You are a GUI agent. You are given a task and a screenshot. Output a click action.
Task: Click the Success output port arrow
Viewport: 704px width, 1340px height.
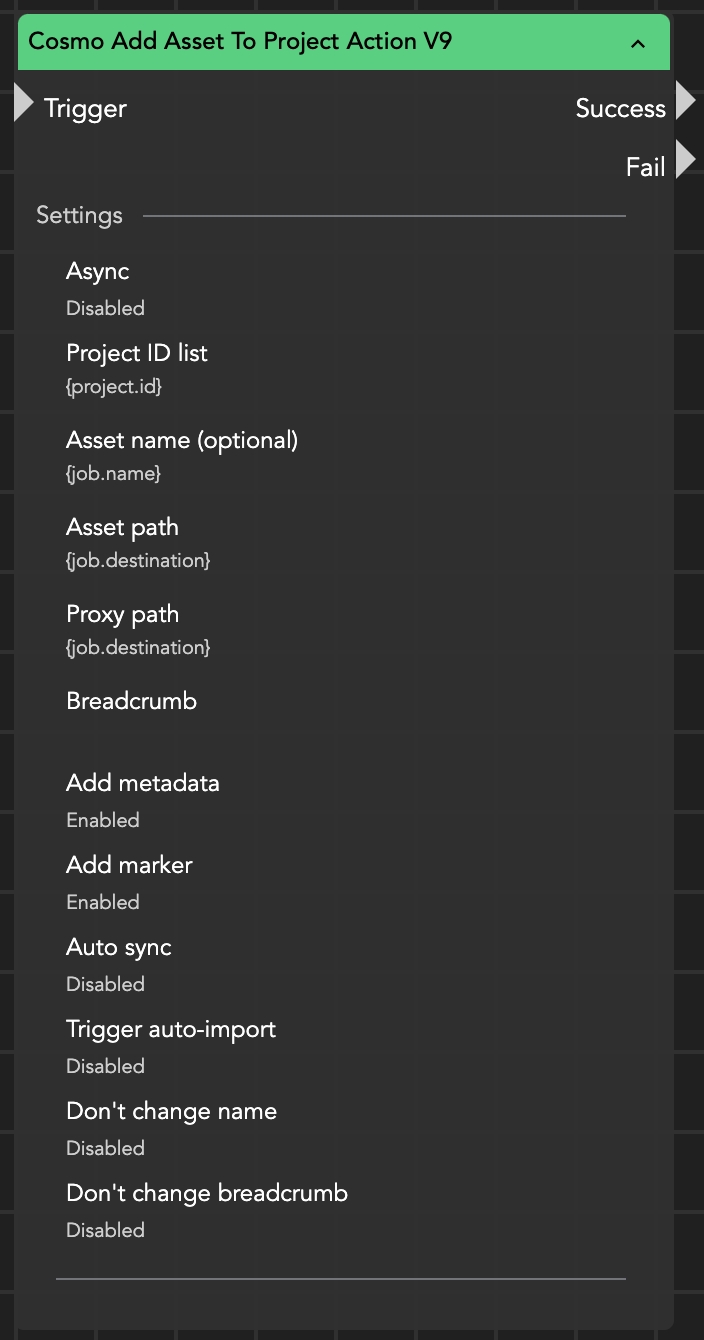pos(685,101)
